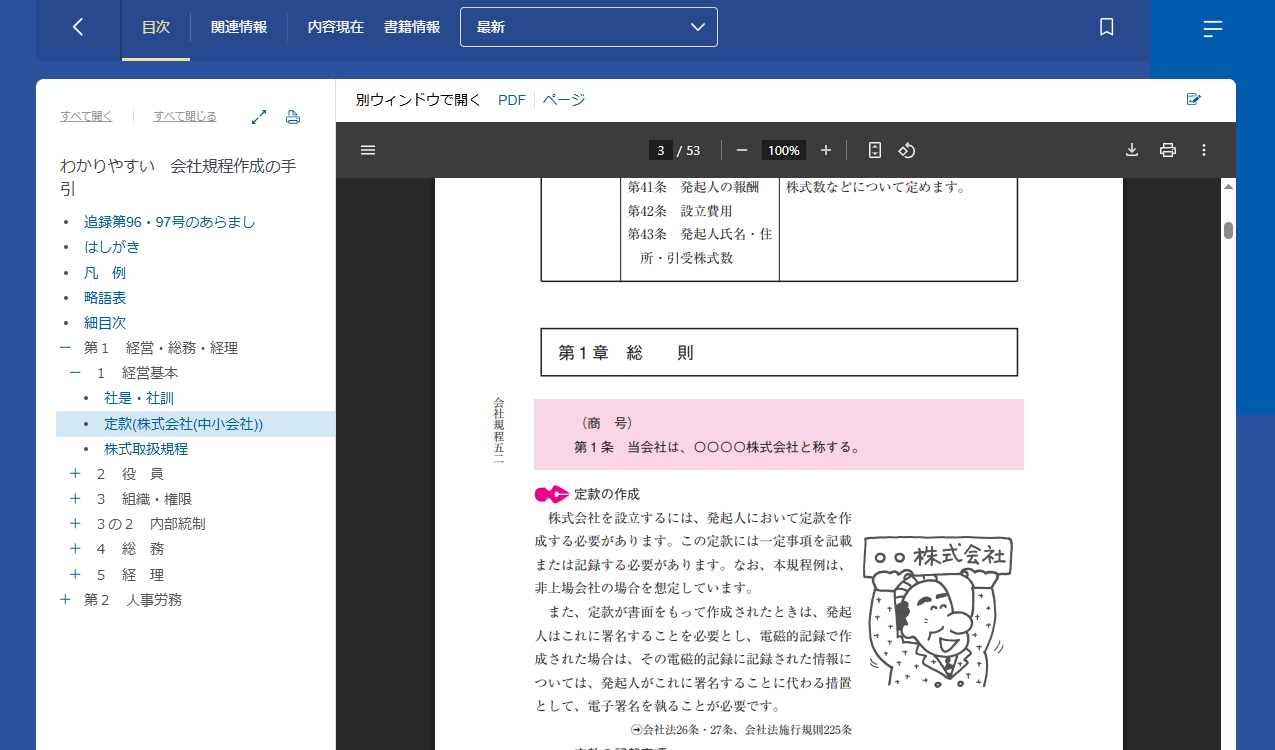This screenshot has height=750, width=1275.
Task: Click the printer icon in the sidebar
Action: (293, 117)
